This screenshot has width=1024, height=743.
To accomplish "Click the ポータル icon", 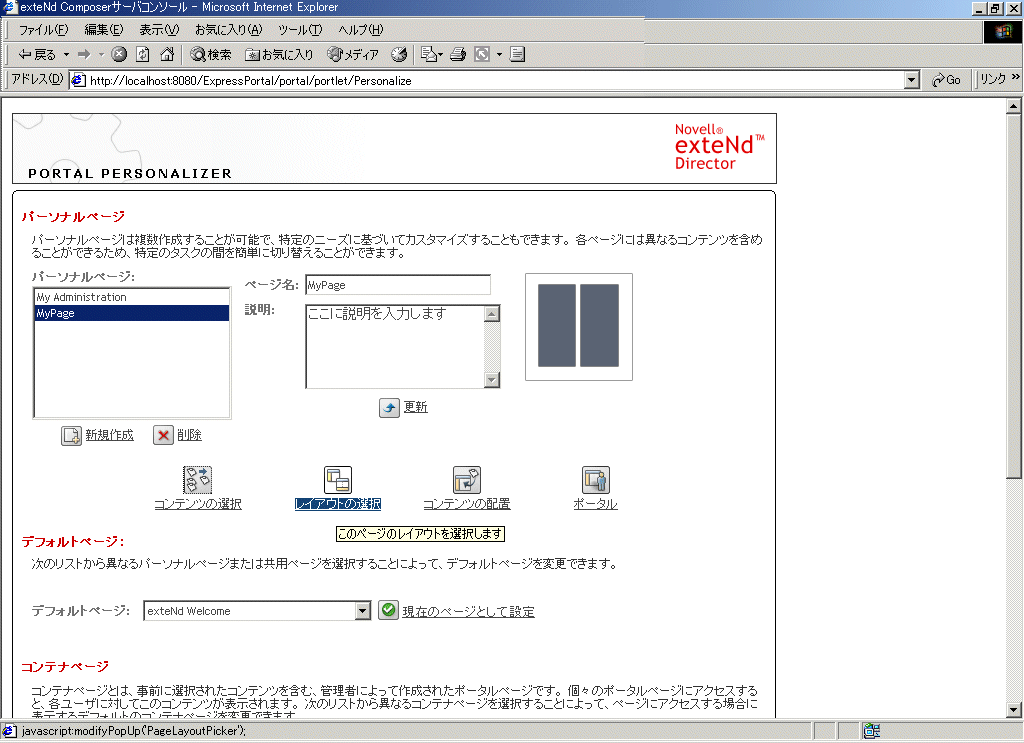I will coord(596,480).
